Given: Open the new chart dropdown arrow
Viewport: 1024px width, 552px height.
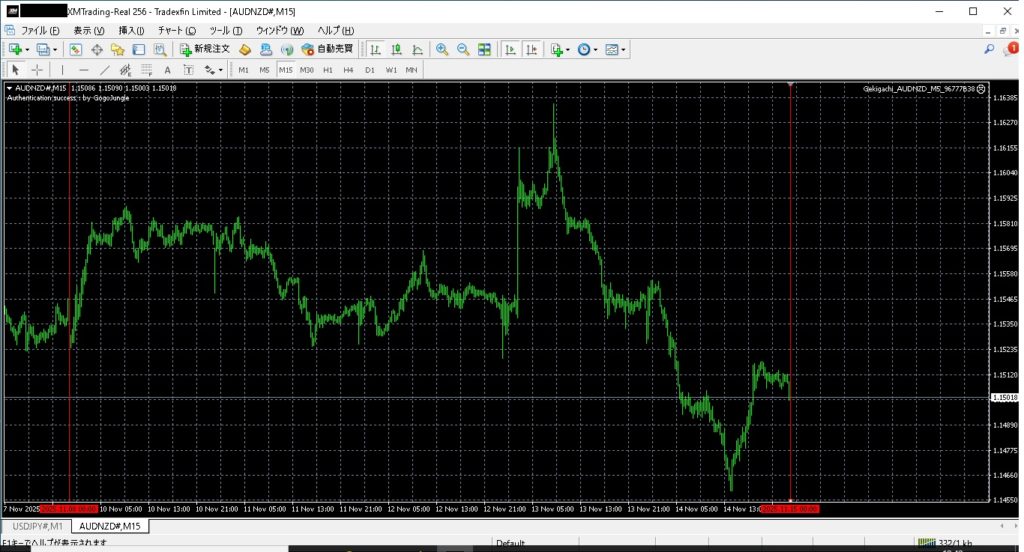Looking at the screenshot, I should (x=27, y=49).
